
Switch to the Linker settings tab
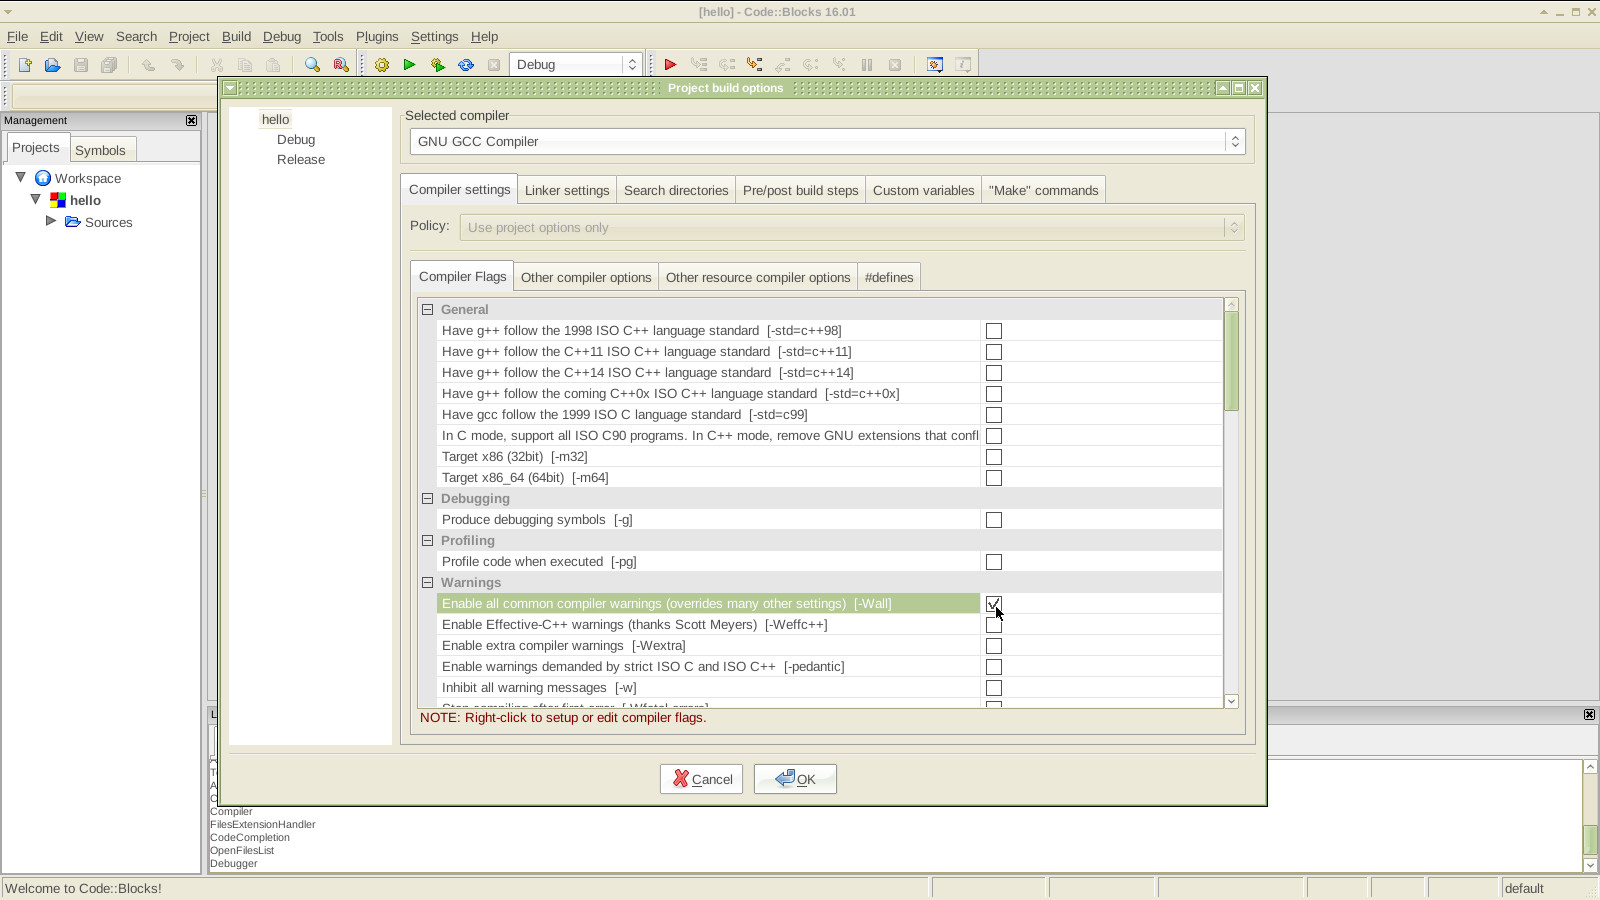[567, 190]
